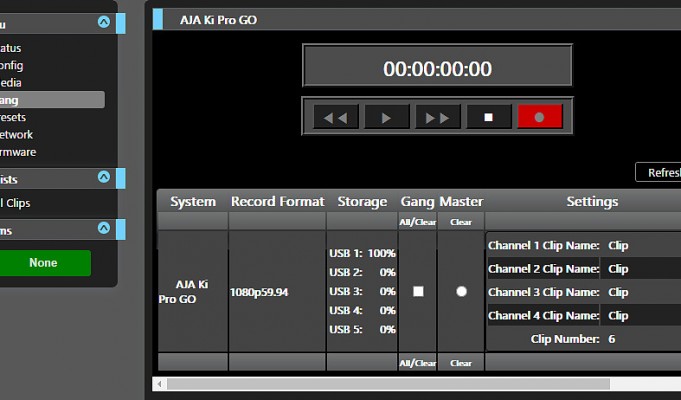Click the USB 1: 100% storage entry
681x400 pixels.
[x=362, y=253]
